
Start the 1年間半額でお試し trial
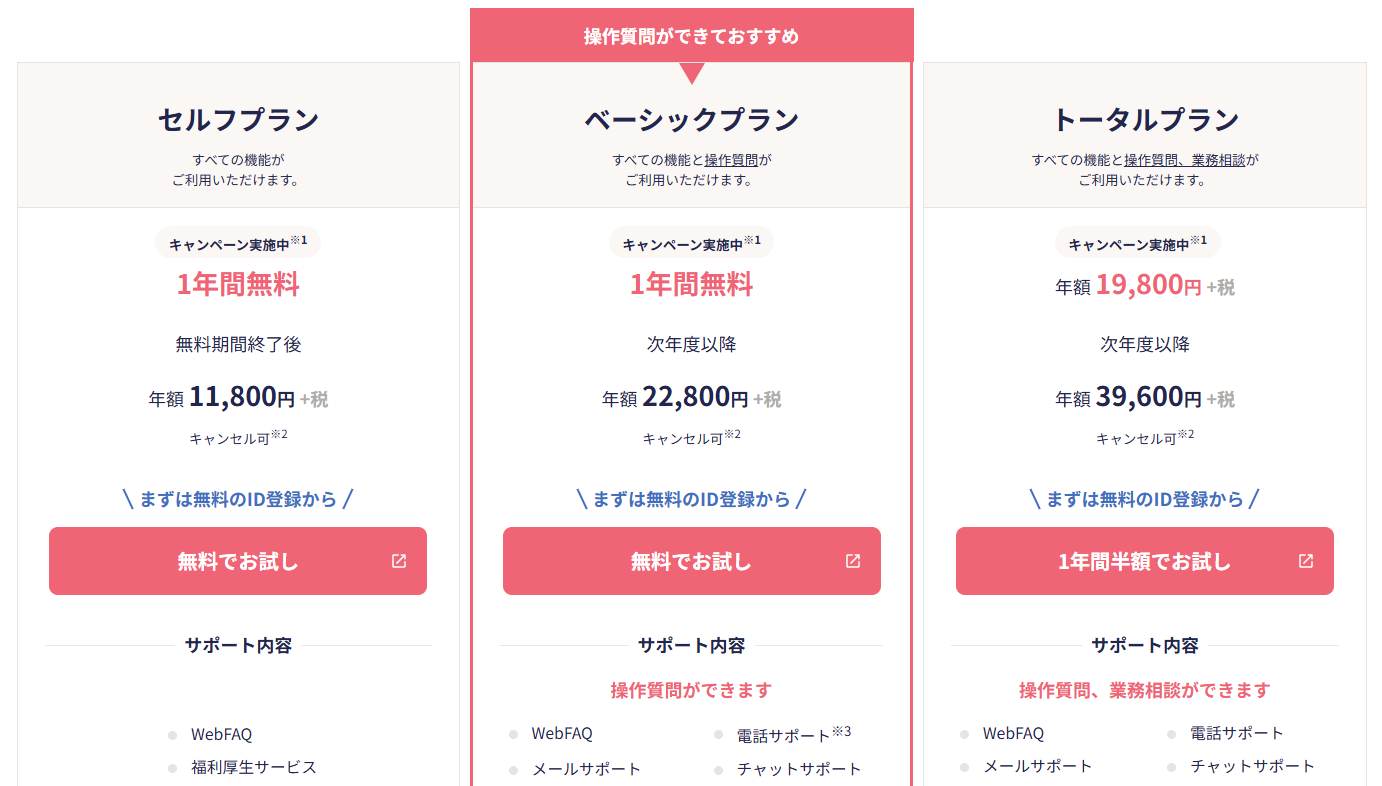click(1144, 561)
